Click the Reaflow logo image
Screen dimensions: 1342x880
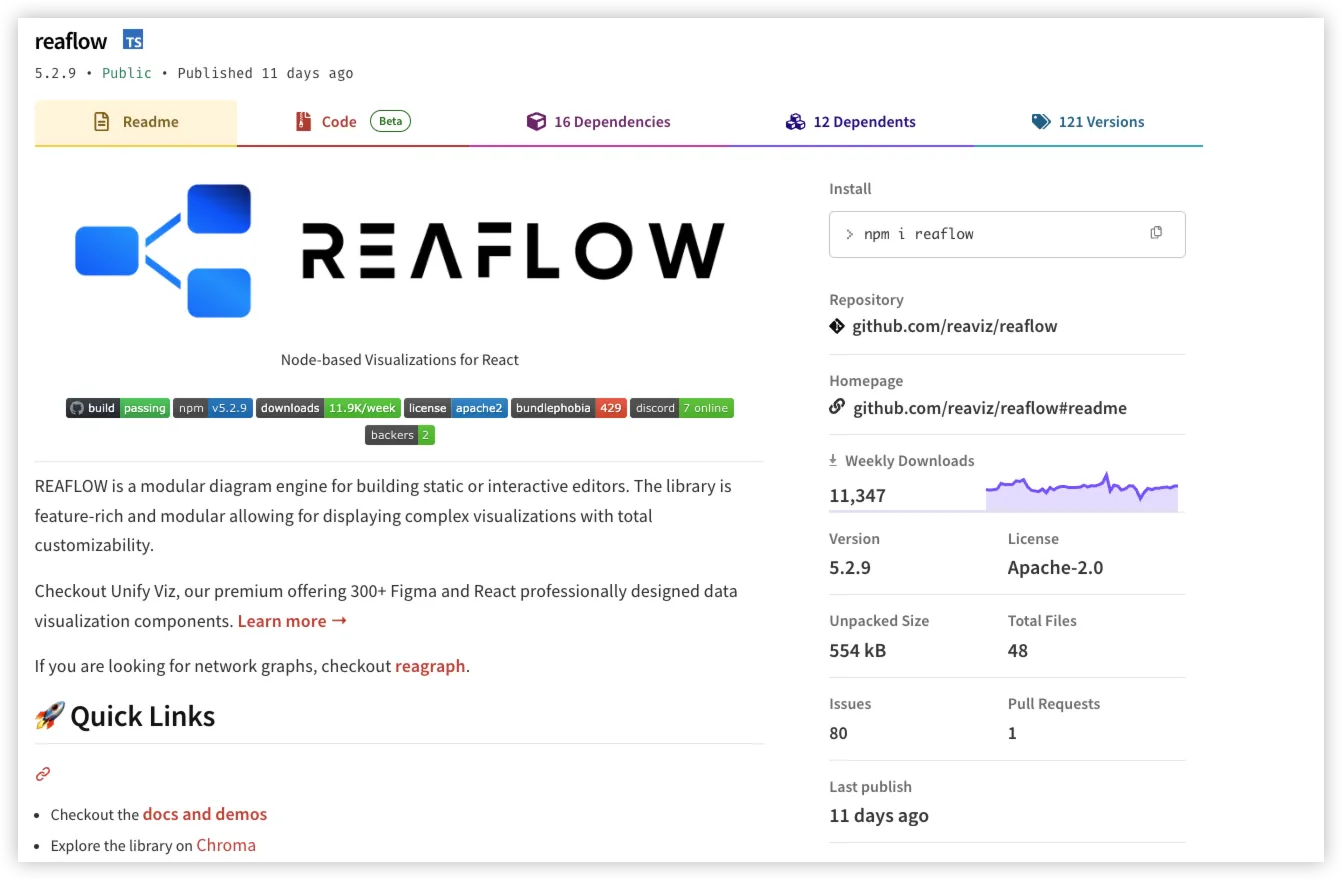click(x=399, y=250)
